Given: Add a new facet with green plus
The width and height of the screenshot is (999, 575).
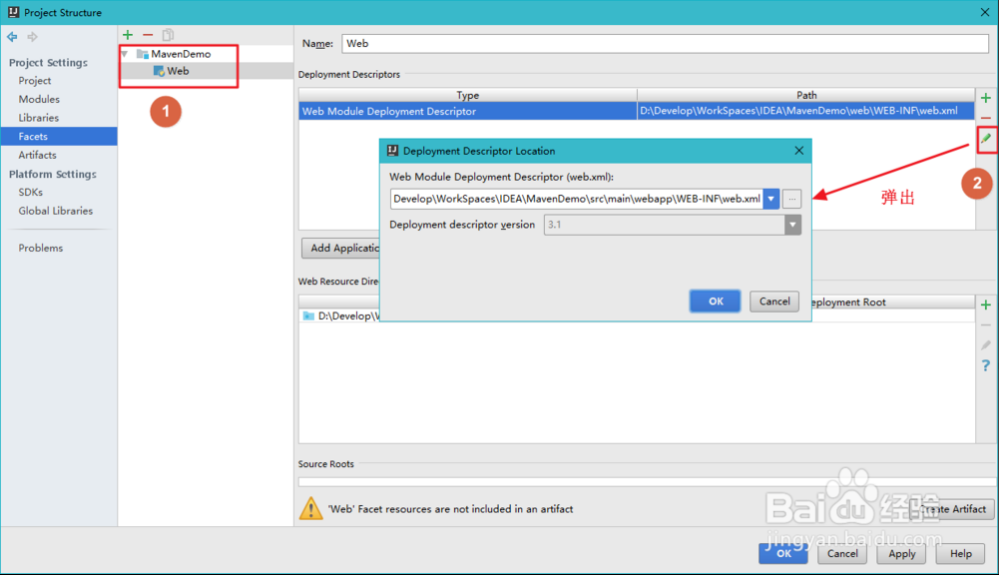Looking at the screenshot, I should pyautogui.click(x=128, y=35).
